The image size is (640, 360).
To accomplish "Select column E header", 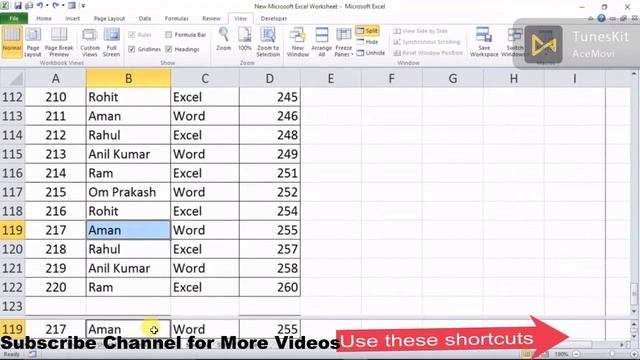I will coord(331,78).
